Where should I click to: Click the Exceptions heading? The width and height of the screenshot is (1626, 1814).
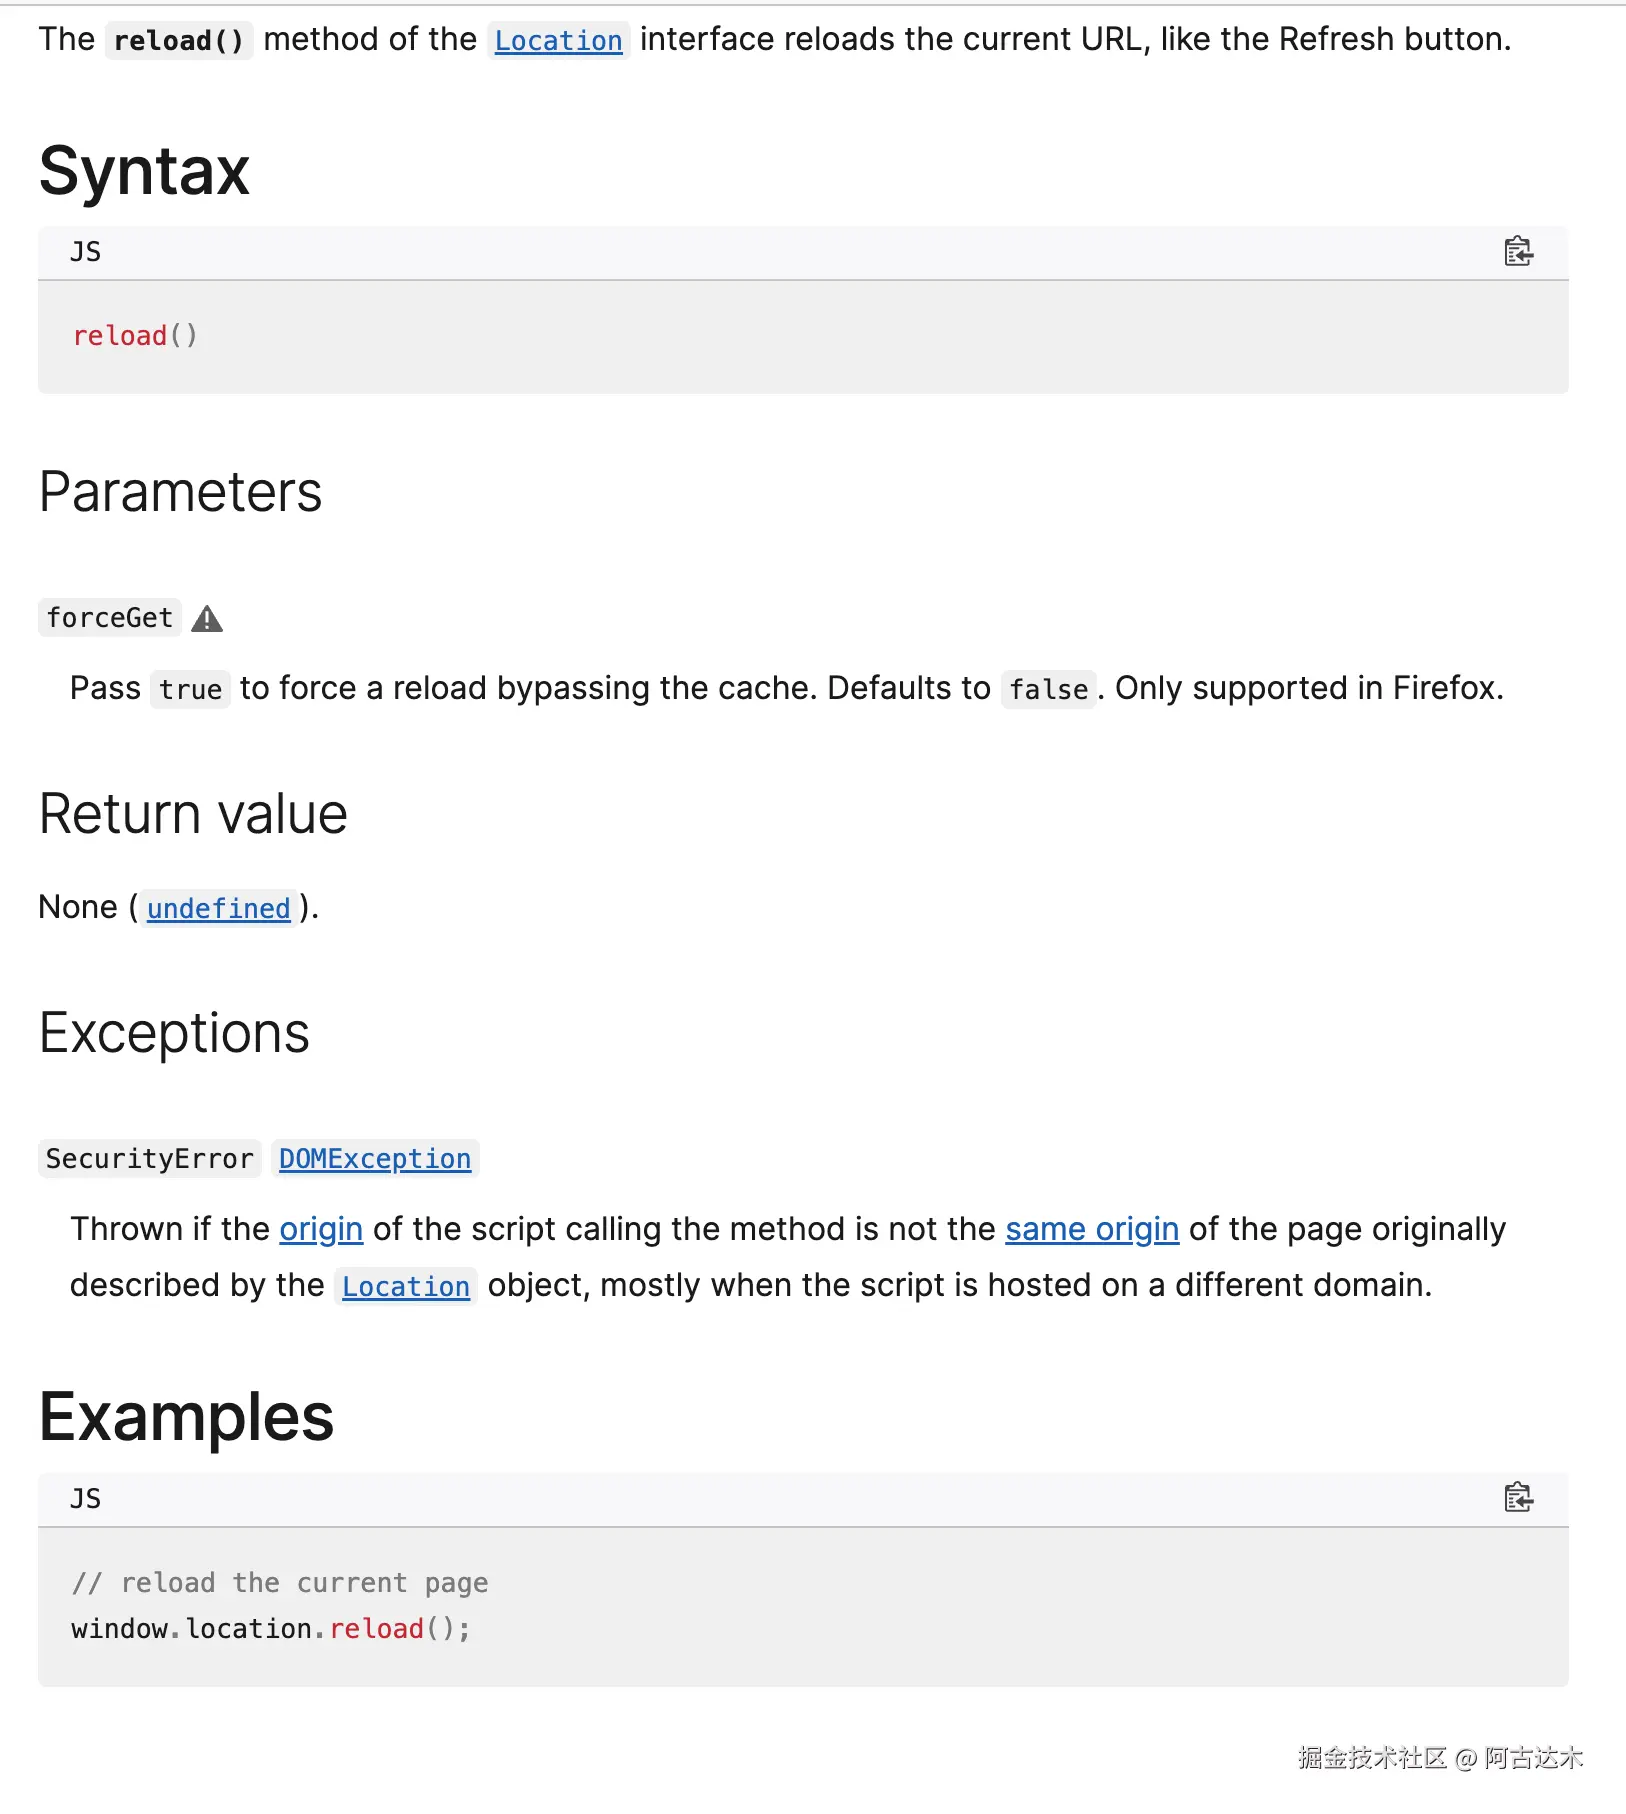click(x=174, y=1033)
